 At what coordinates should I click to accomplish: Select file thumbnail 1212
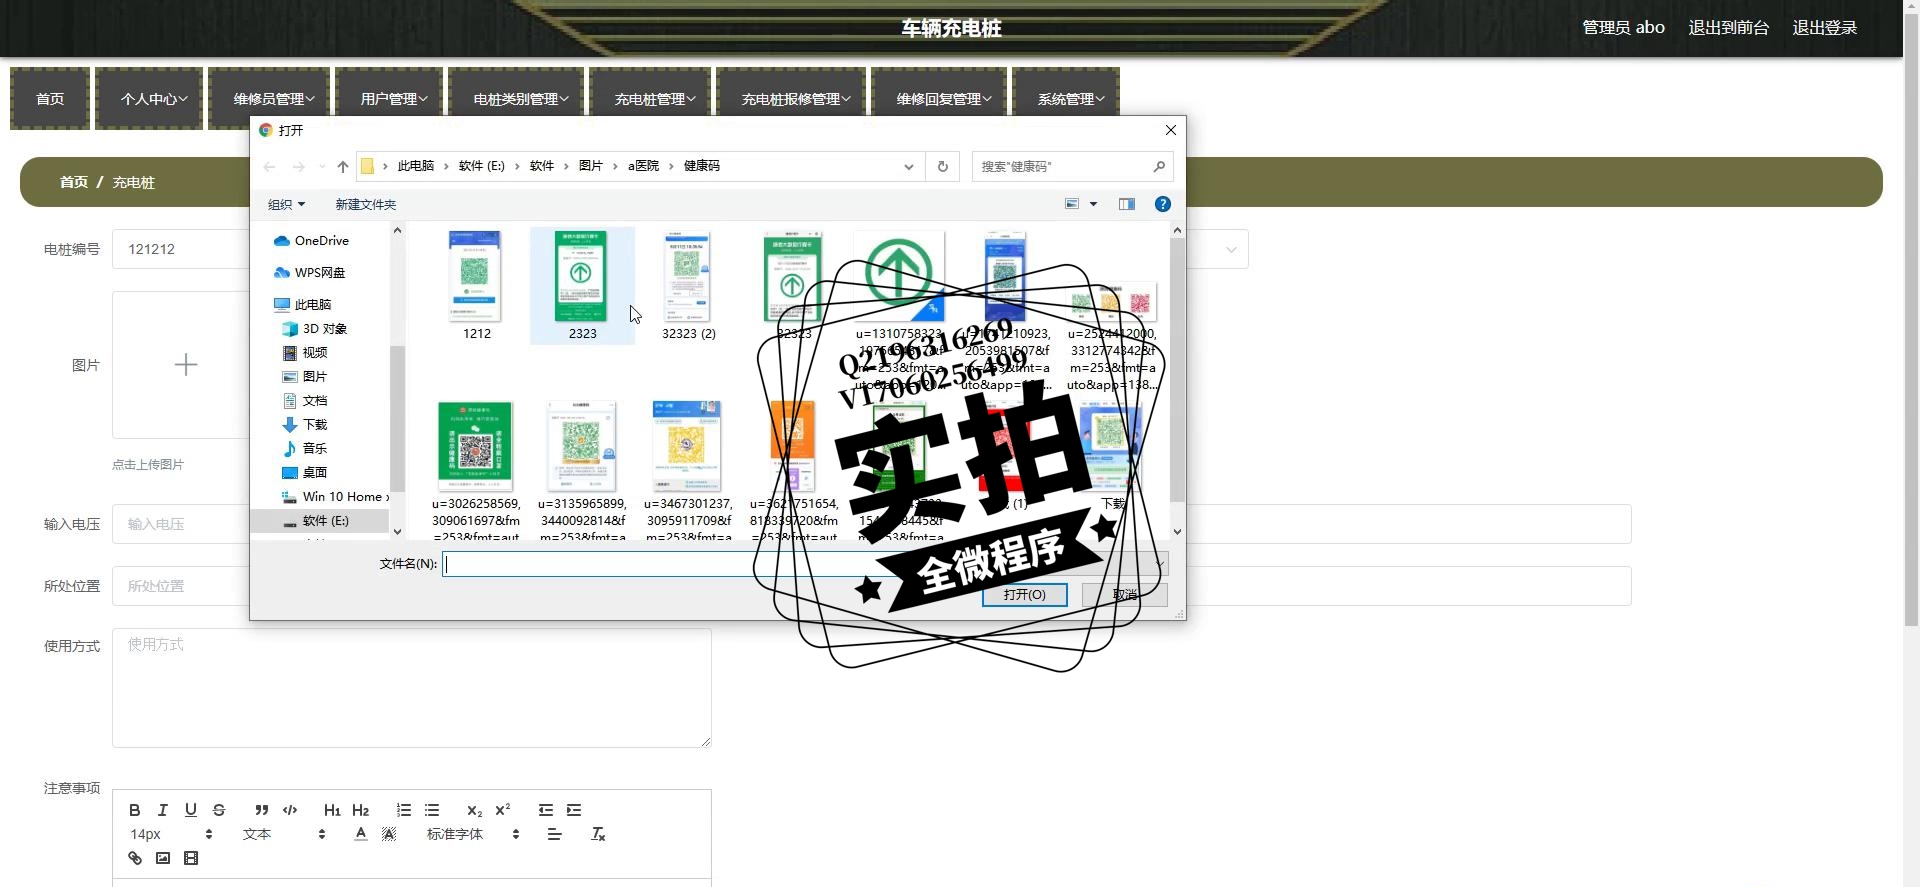pos(477,285)
